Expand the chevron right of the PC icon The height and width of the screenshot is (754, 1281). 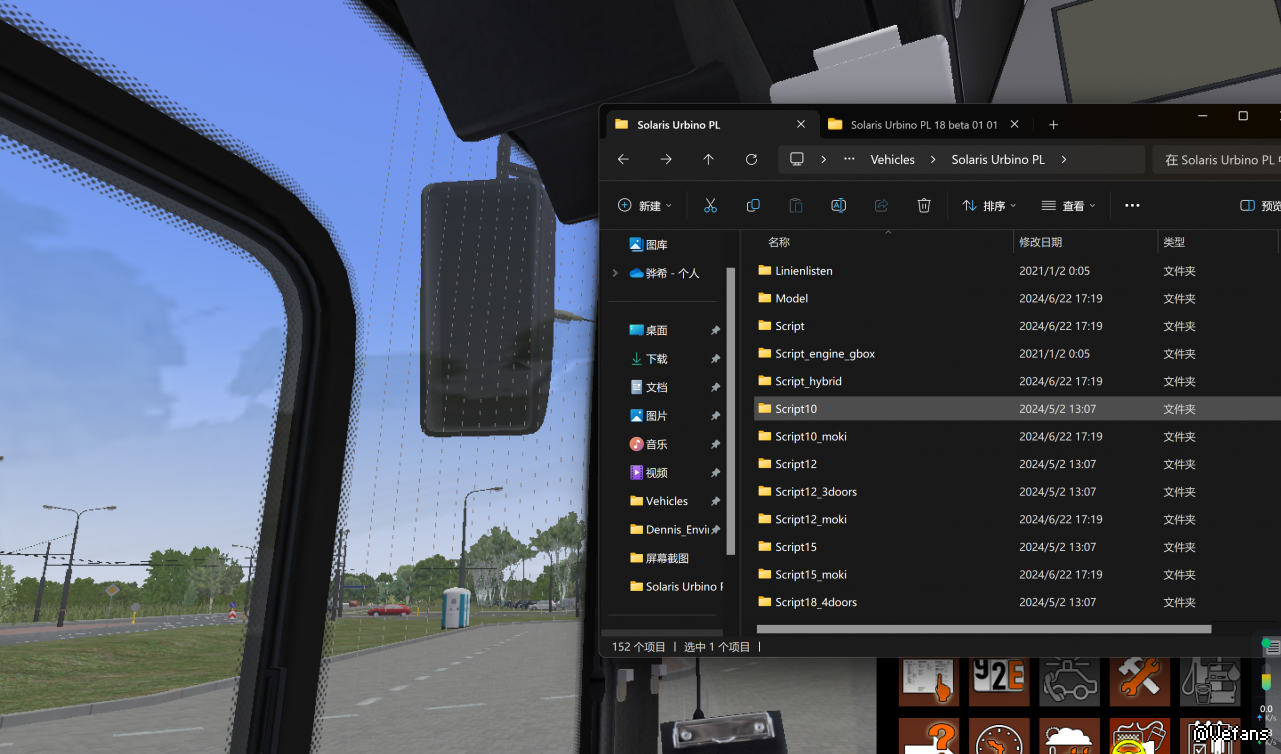[x=824, y=159]
